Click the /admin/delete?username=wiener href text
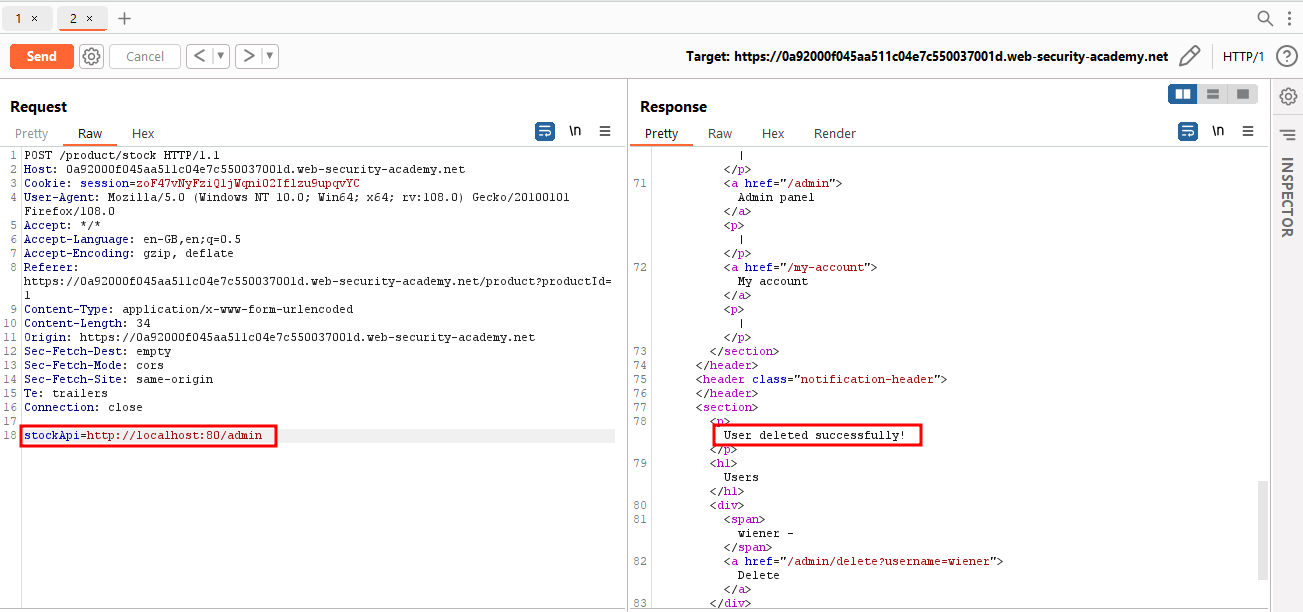The height and width of the screenshot is (612, 1303). pos(891,562)
